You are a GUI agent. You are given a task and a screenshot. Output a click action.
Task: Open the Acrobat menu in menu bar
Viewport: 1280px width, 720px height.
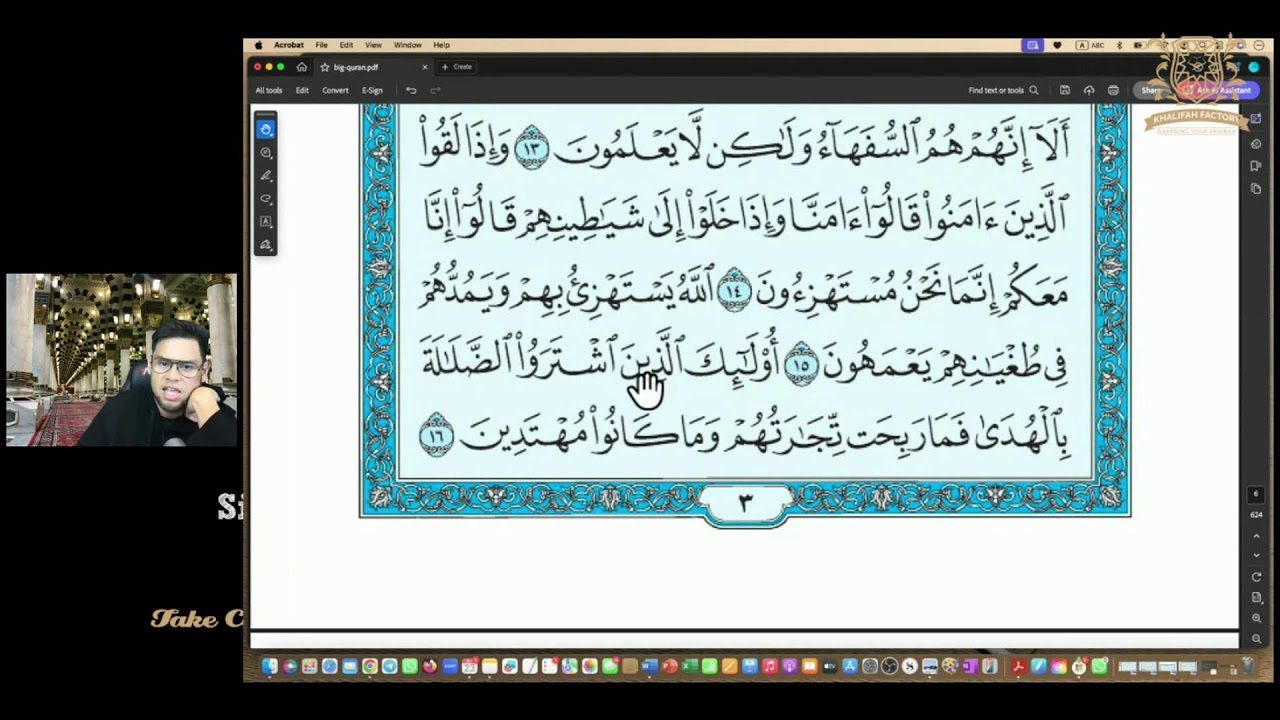pyautogui.click(x=289, y=45)
